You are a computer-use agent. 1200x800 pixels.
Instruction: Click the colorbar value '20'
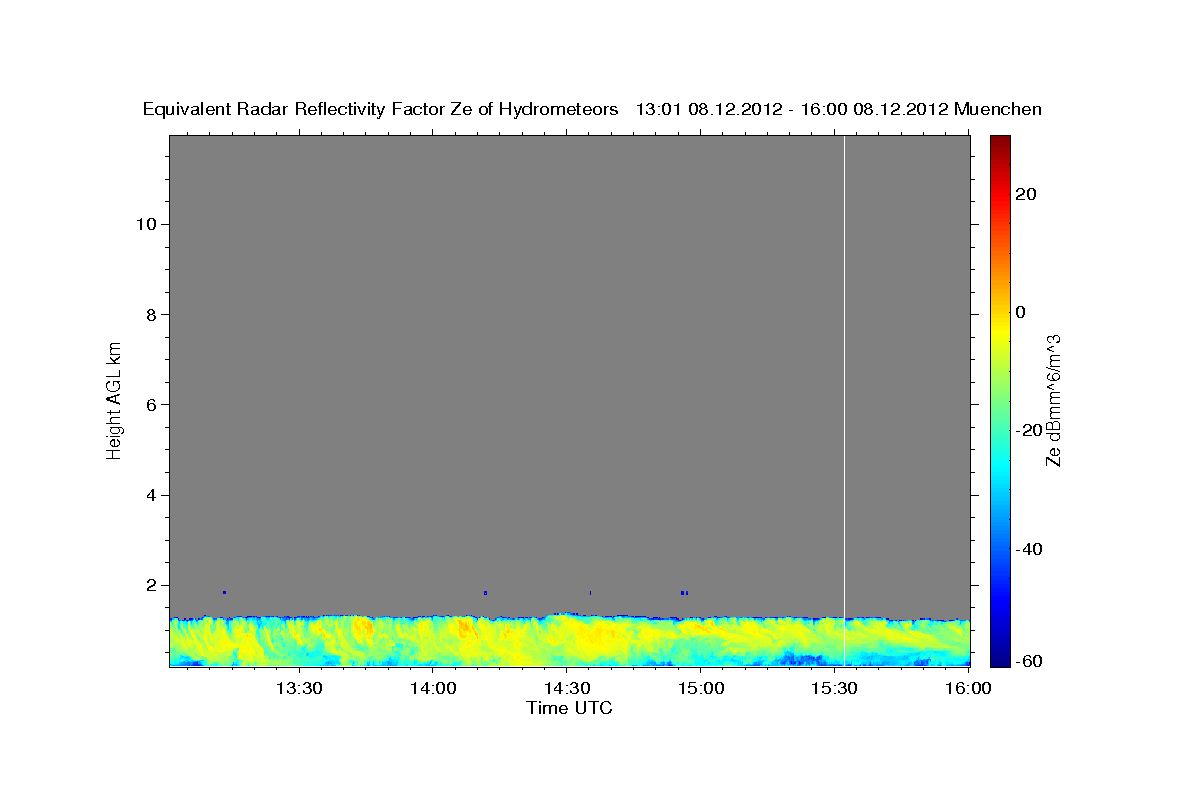tap(1025, 194)
